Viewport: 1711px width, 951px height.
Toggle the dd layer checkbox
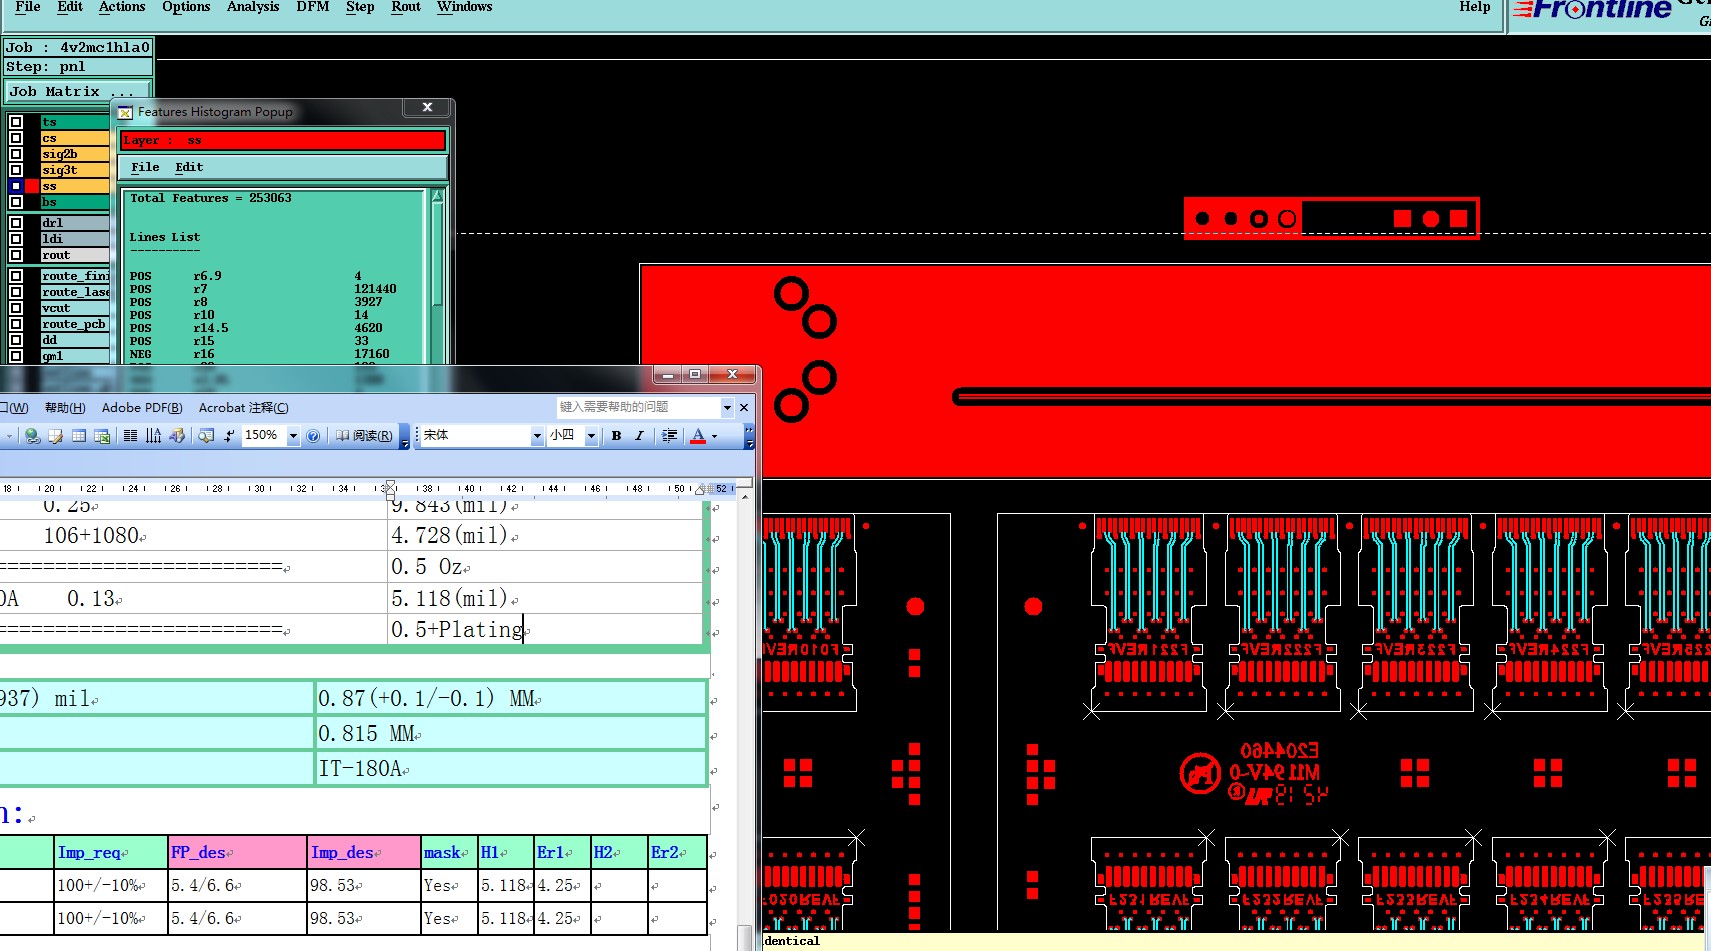coord(16,340)
